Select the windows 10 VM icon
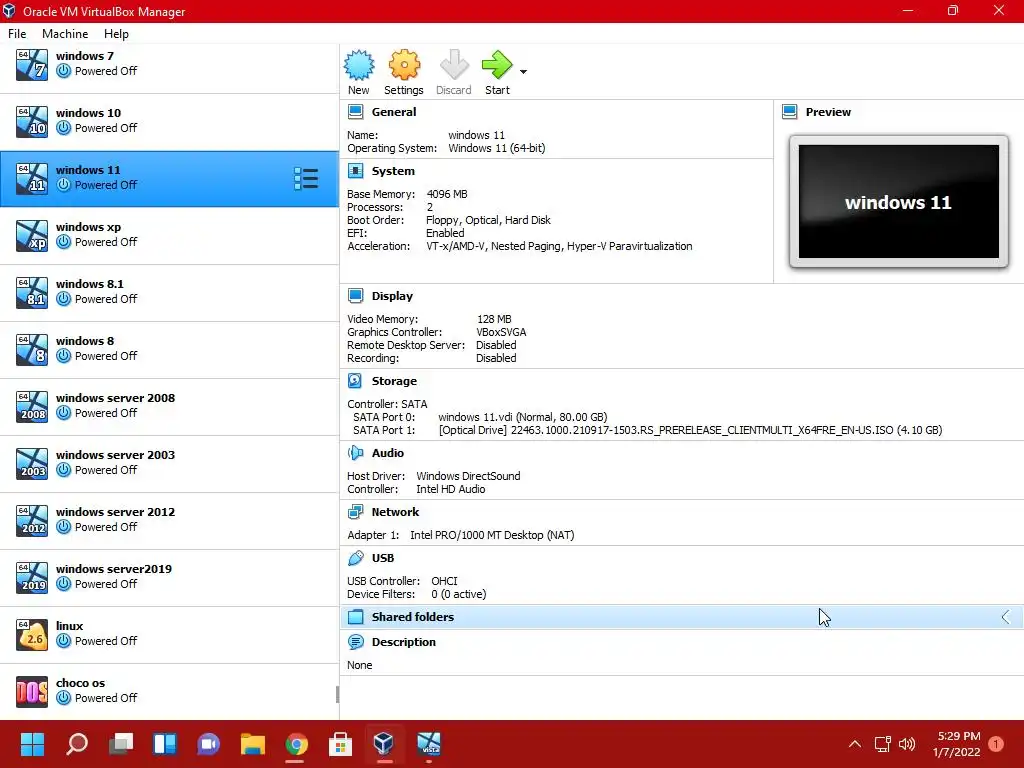Viewport: 1024px width, 768px height. click(x=32, y=121)
